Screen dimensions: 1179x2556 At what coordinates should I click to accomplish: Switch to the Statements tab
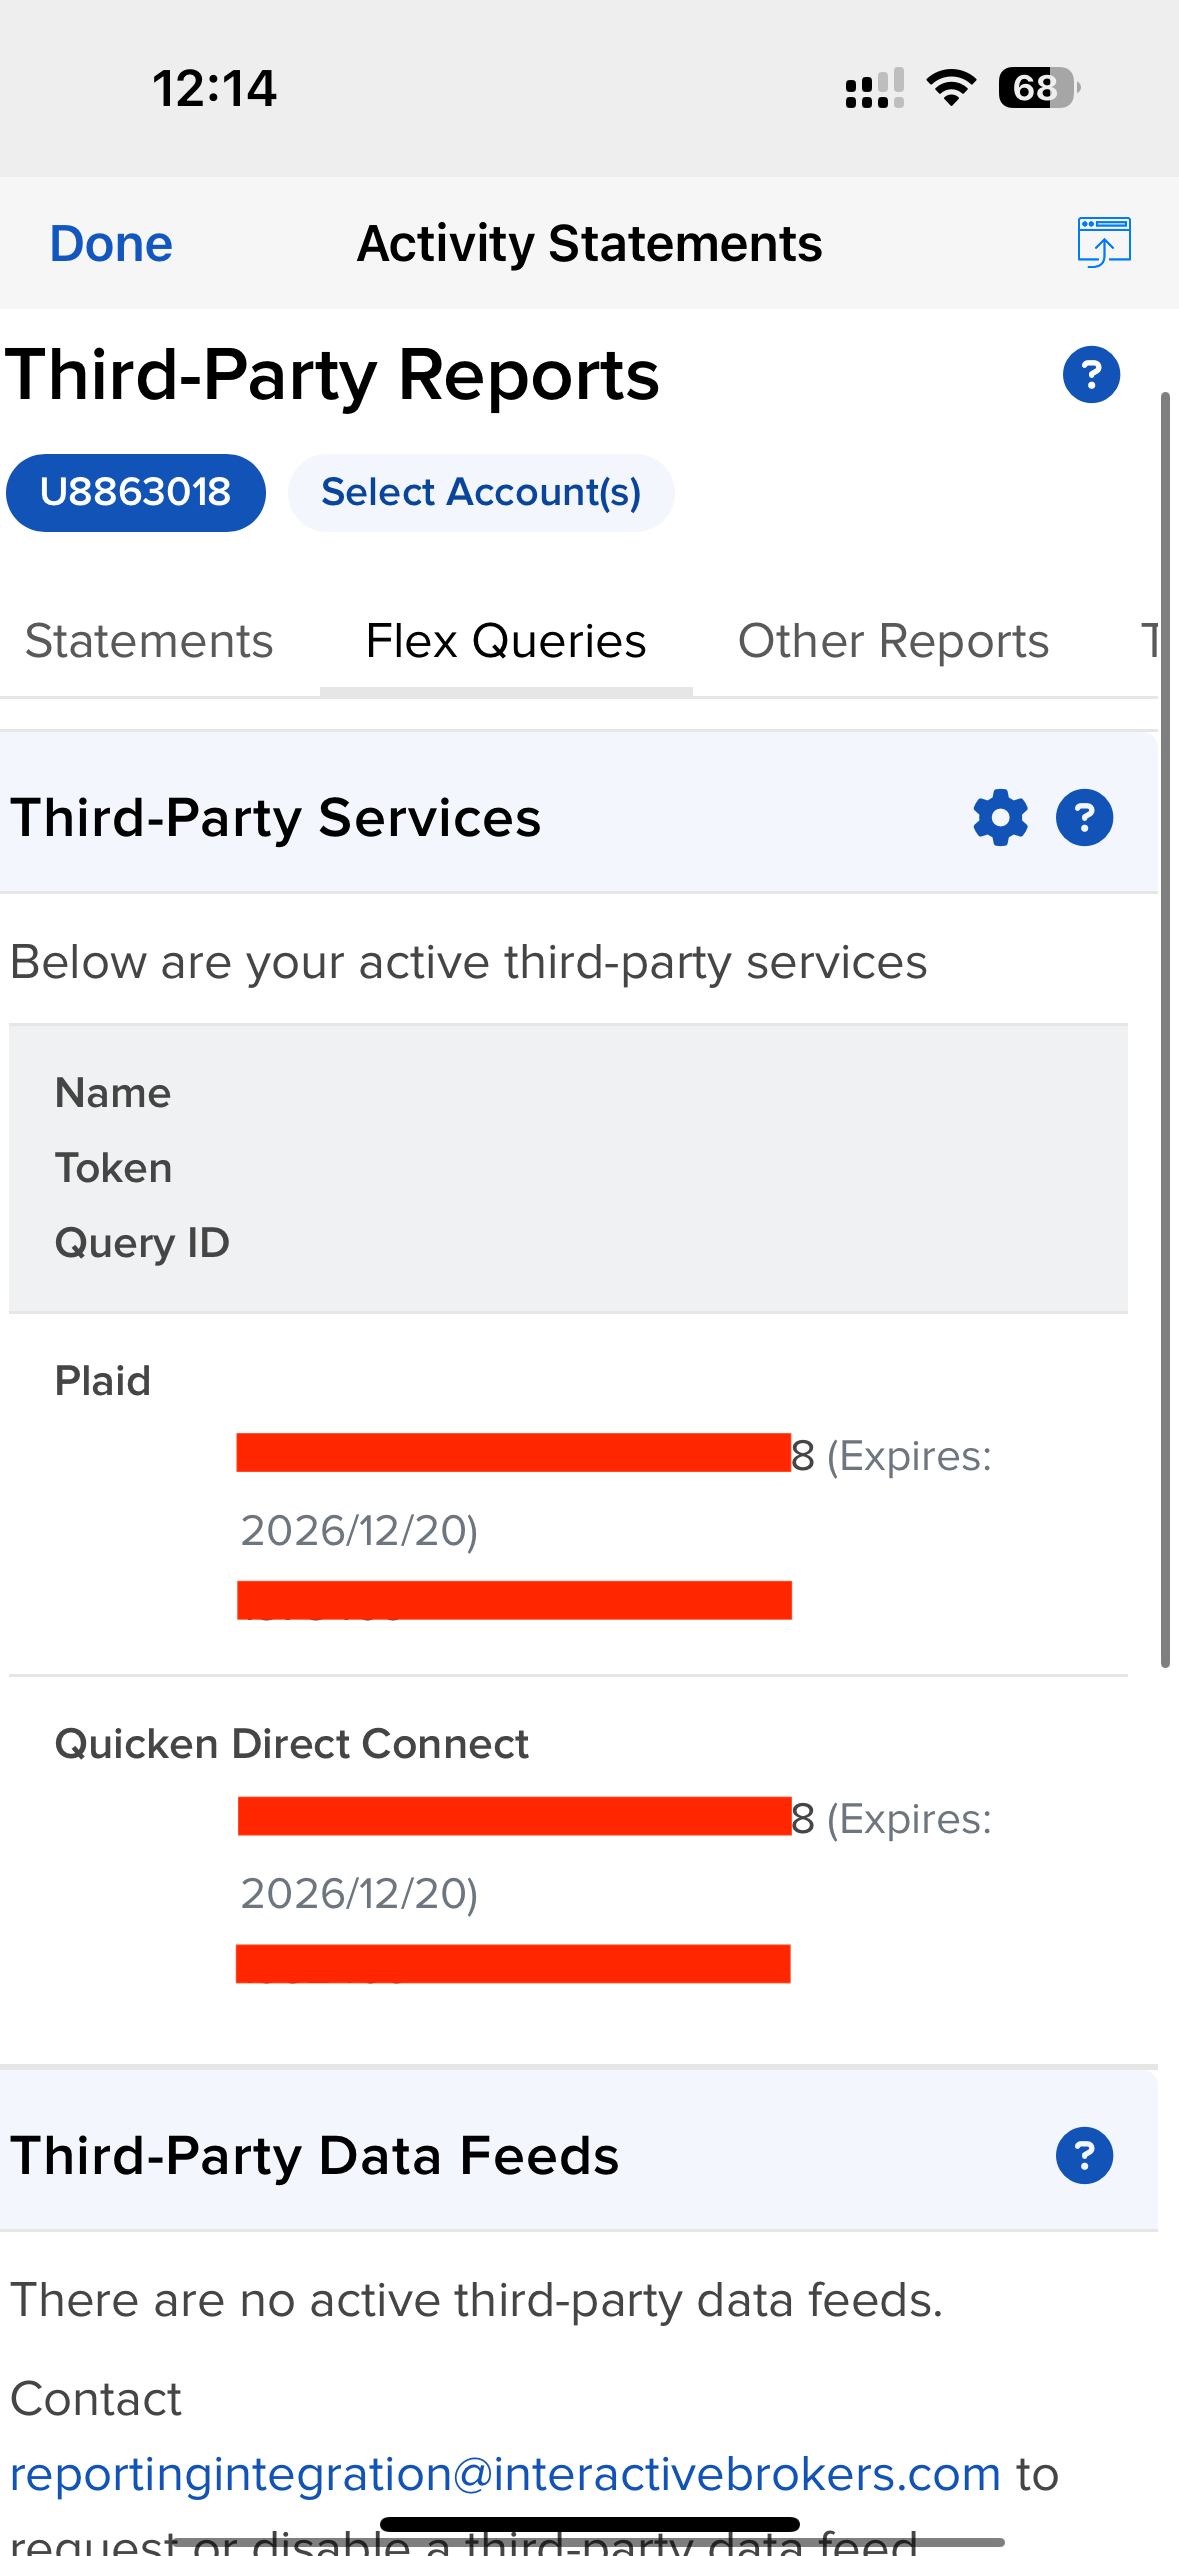coord(149,641)
